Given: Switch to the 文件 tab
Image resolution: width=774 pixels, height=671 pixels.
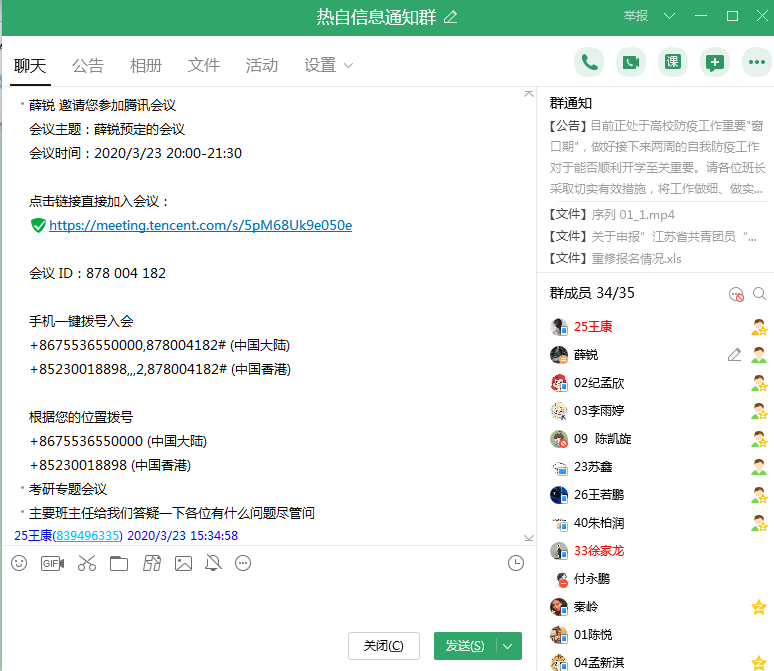Looking at the screenshot, I should coord(204,66).
